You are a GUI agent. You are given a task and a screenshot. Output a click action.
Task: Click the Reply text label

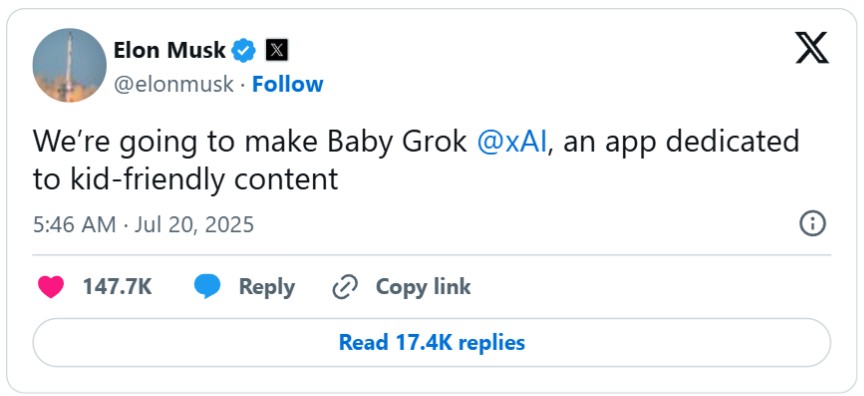[267, 287]
